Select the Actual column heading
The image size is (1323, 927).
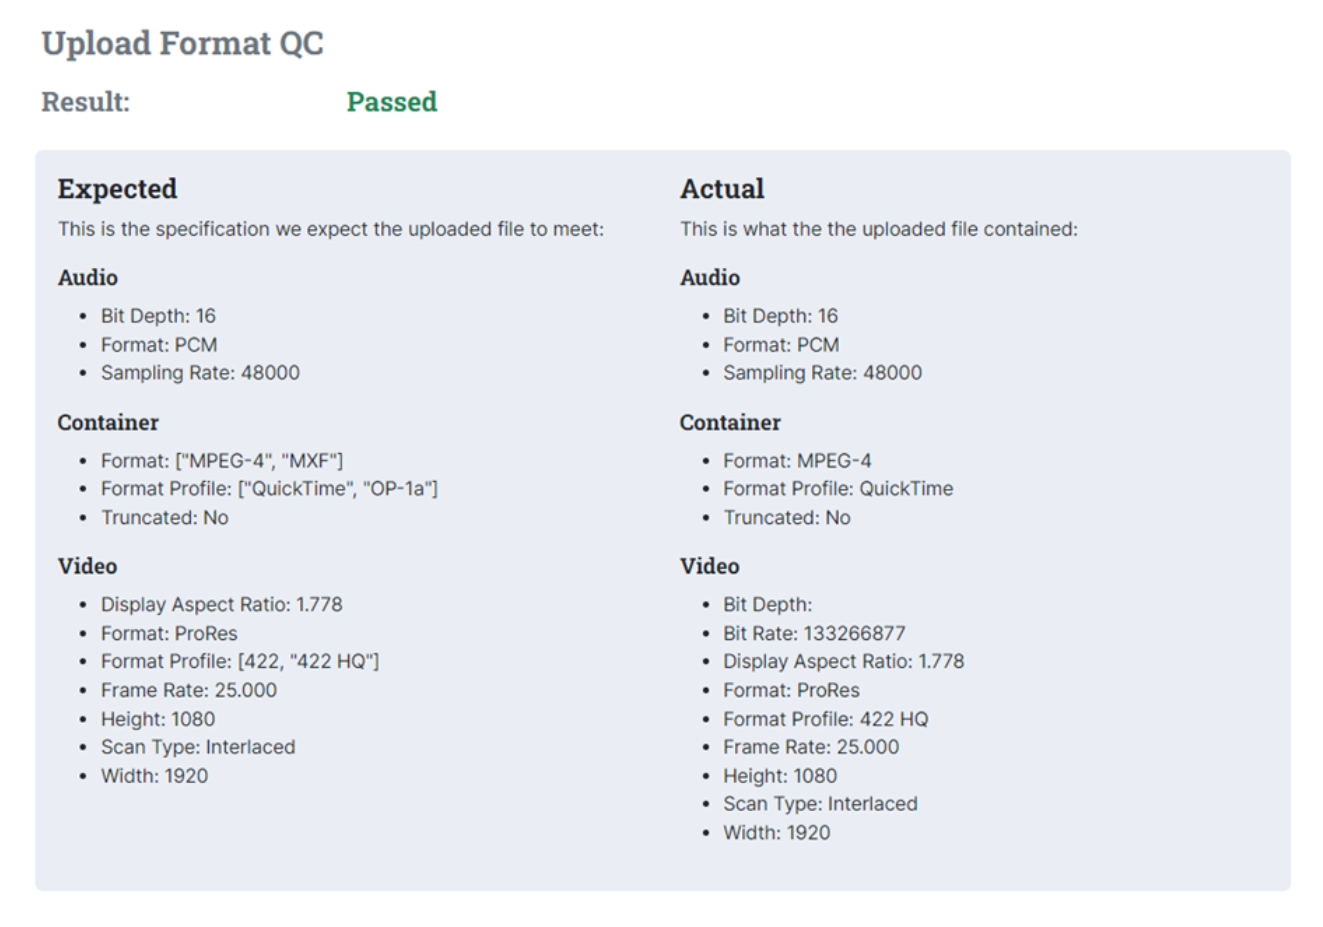pyautogui.click(x=722, y=189)
